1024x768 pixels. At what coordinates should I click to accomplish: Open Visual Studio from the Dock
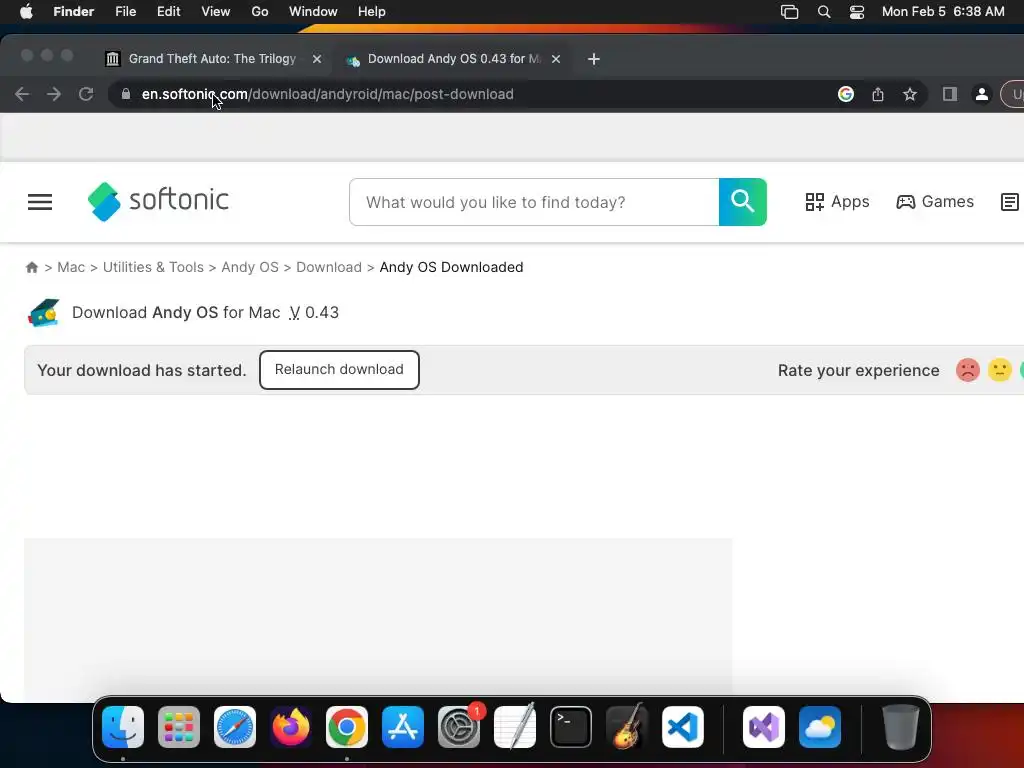[764, 727]
